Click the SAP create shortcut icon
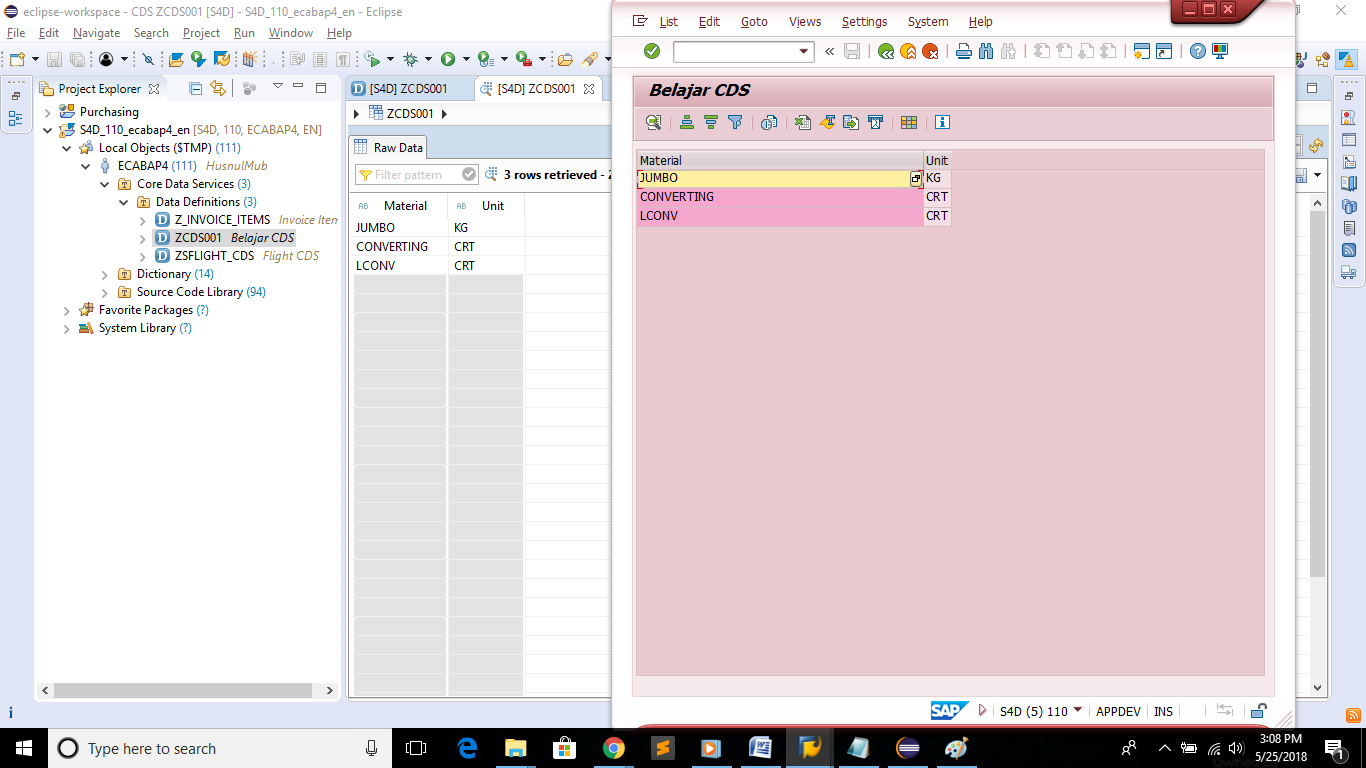1366x768 pixels. (1164, 51)
